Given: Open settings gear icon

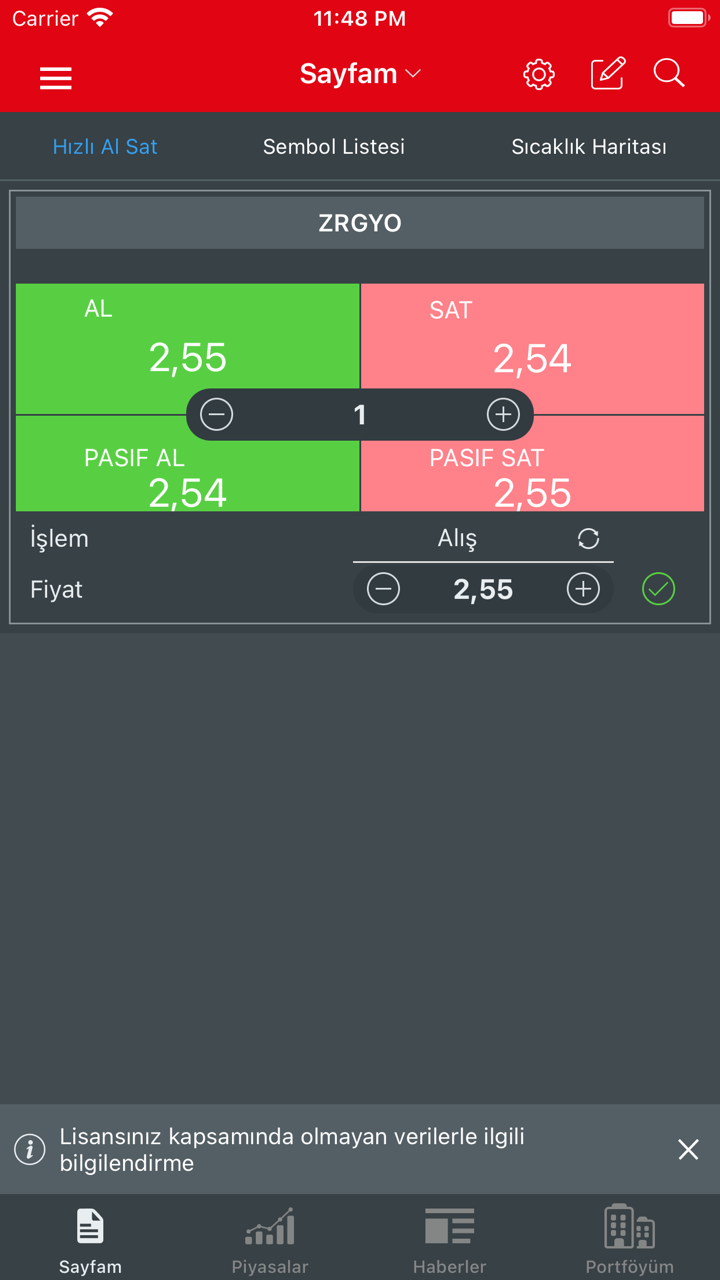Looking at the screenshot, I should pos(539,74).
